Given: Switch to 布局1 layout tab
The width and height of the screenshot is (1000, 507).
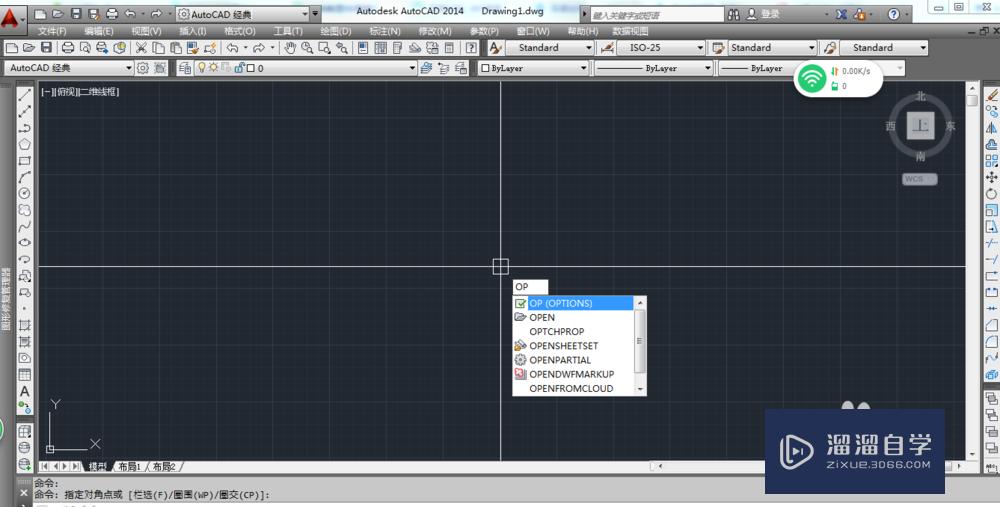Looking at the screenshot, I should (x=129, y=467).
